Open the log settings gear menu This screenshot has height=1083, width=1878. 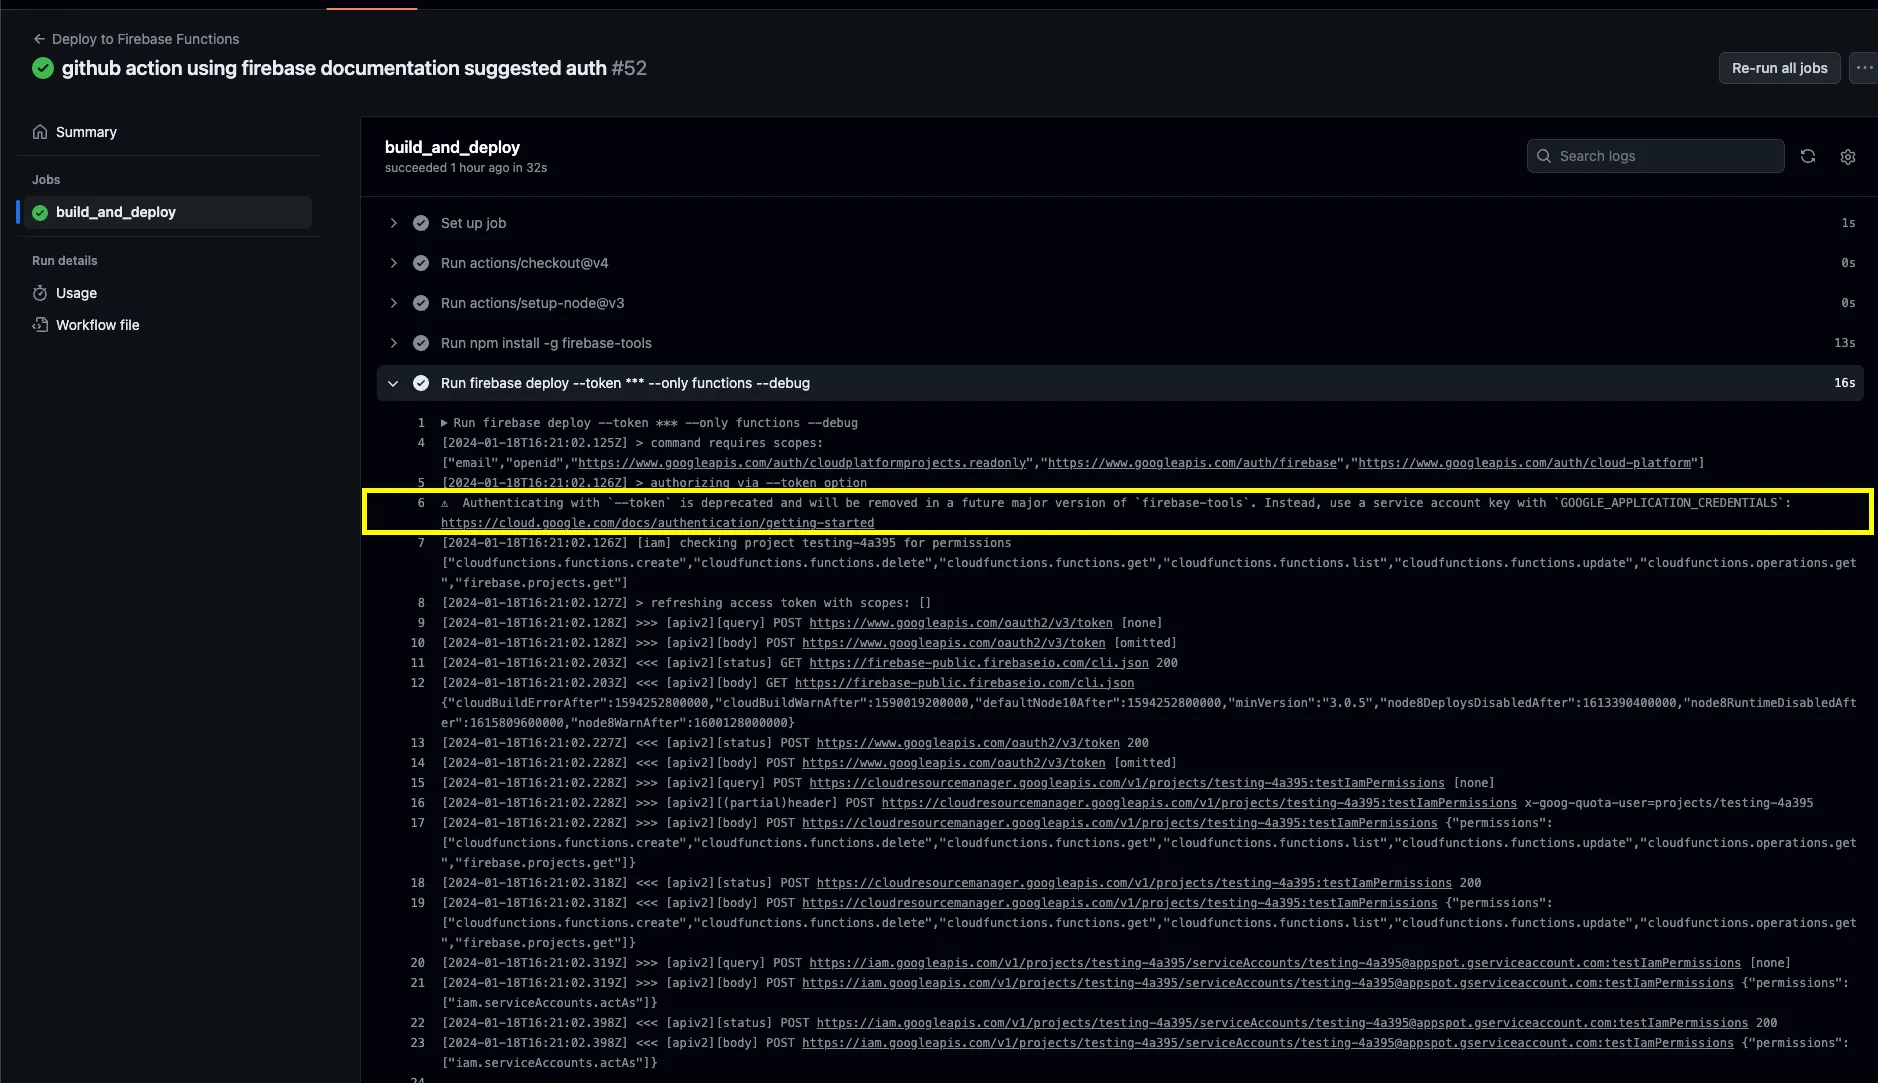pyautogui.click(x=1848, y=156)
